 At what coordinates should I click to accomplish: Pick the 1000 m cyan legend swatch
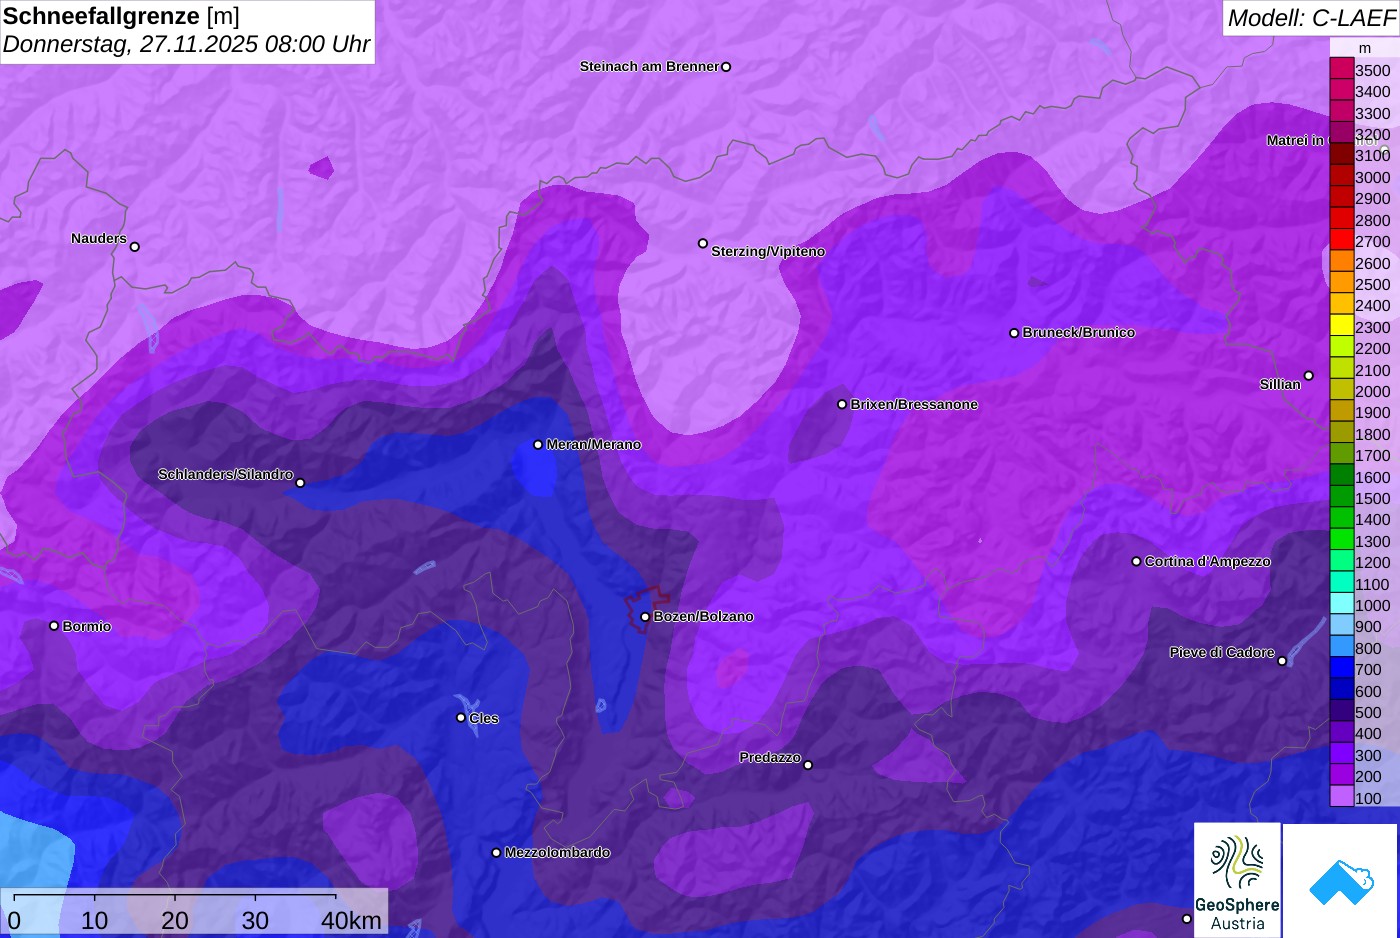pyautogui.click(x=1341, y=604)
